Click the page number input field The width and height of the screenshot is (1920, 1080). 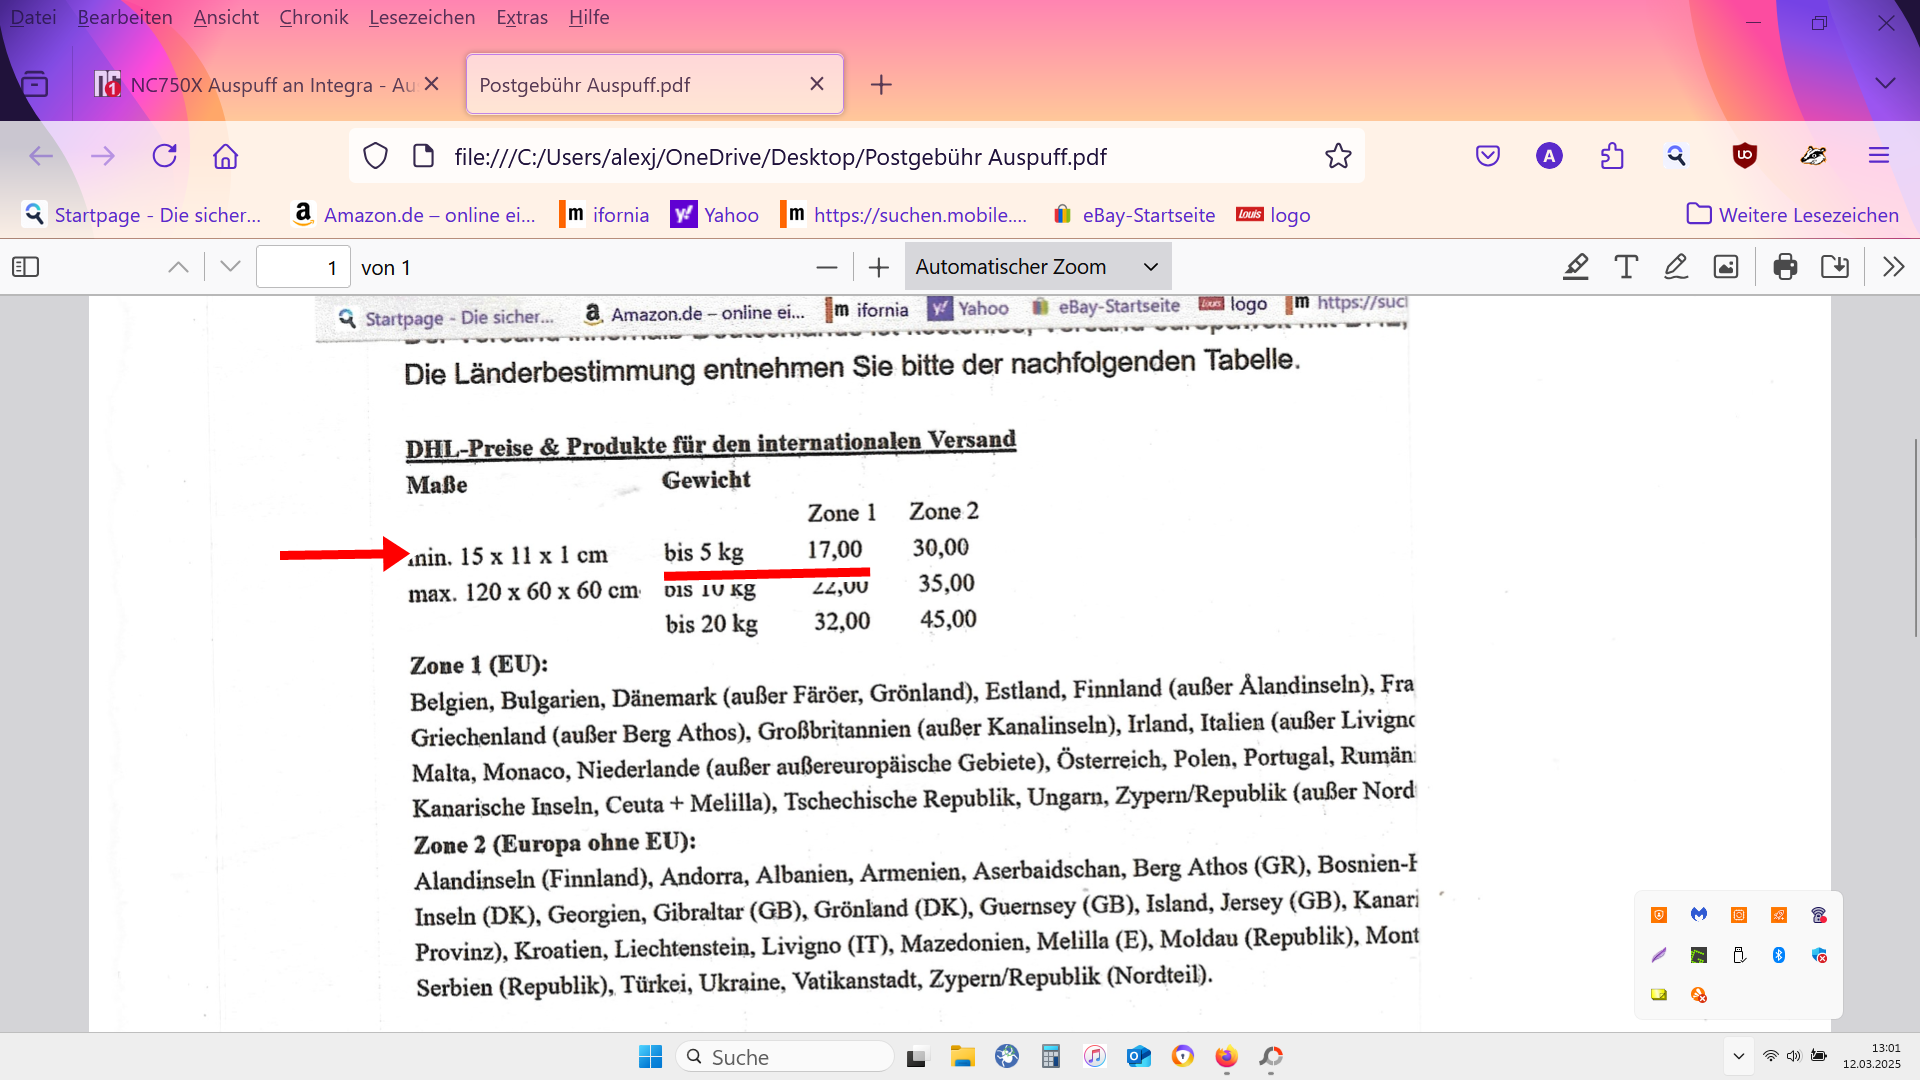pos(303,267)
